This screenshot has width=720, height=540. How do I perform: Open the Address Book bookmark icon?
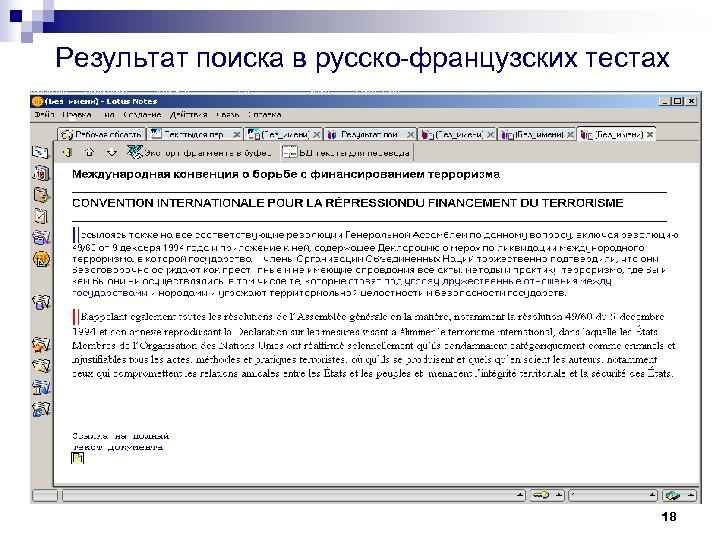coord(41,195)
